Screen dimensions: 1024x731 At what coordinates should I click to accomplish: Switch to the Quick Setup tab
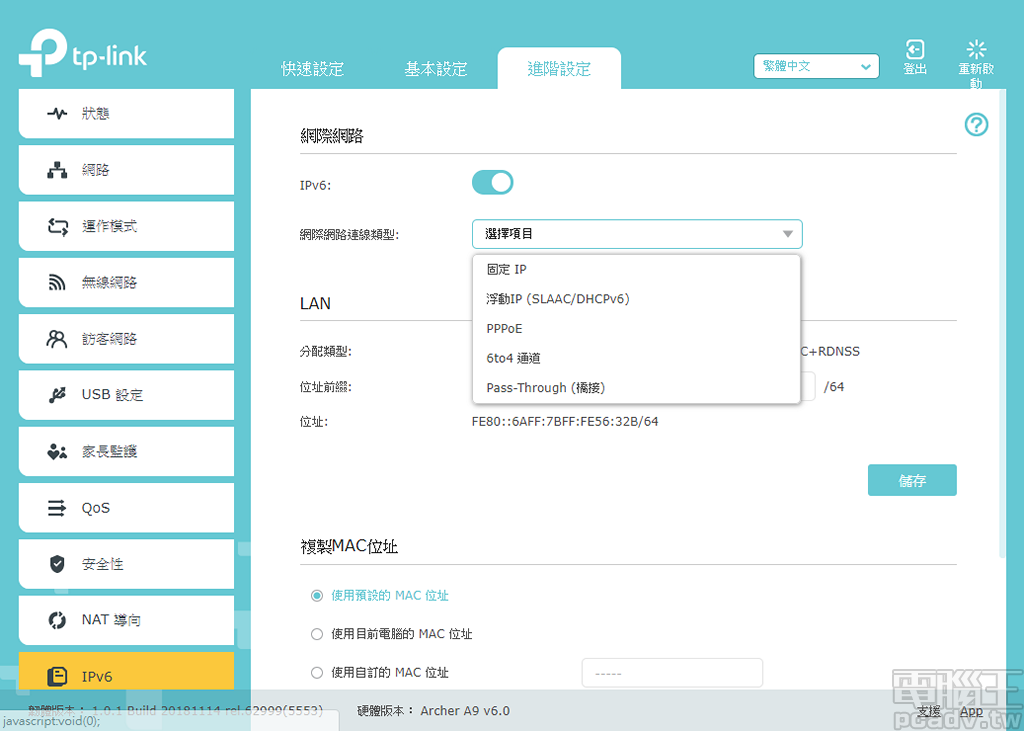[x=312, y=69]
